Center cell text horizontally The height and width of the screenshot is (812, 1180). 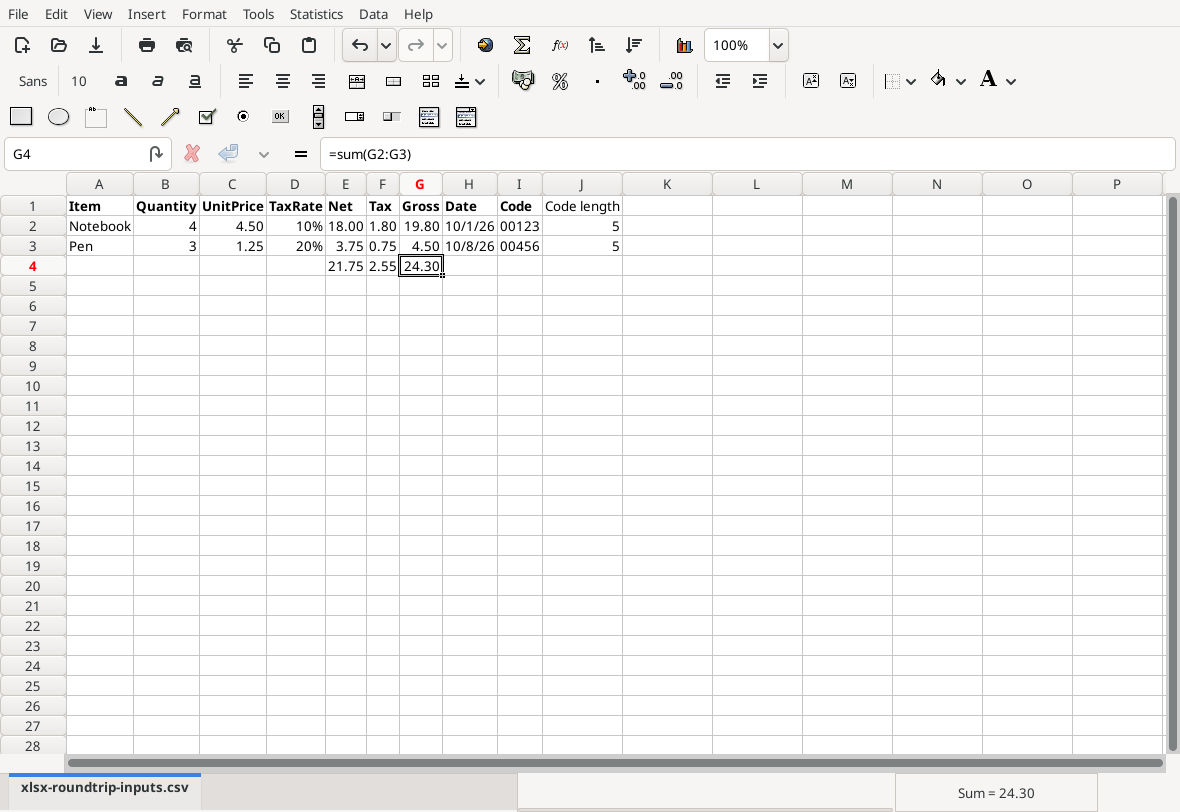pyautogui.click(x=282, y=81)
